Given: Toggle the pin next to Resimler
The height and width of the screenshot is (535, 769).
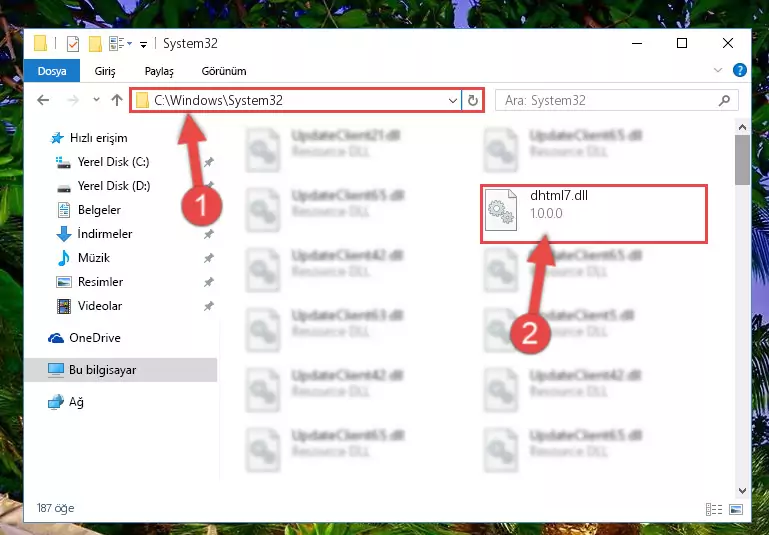Looking at the screenshot, I should [x=209, y=282].
